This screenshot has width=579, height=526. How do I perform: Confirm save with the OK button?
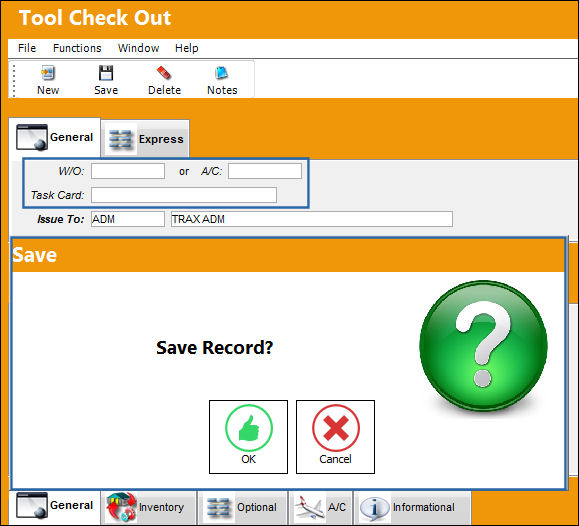[248, 437]
